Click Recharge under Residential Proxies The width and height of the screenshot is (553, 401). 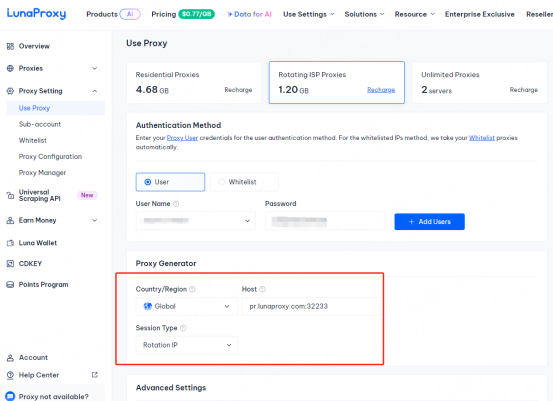(x=238, y=90)
